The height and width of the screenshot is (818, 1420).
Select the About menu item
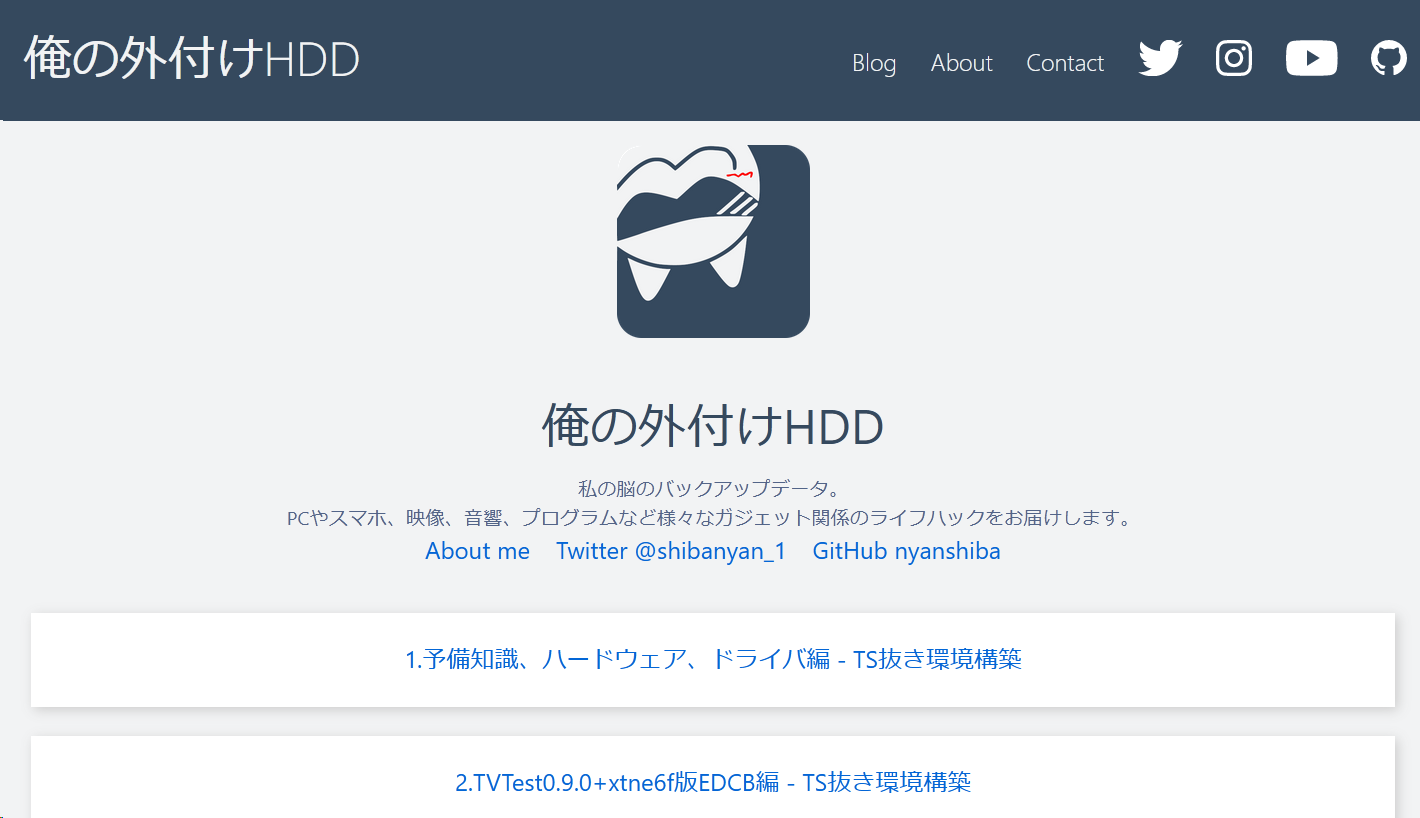(961, 62)
